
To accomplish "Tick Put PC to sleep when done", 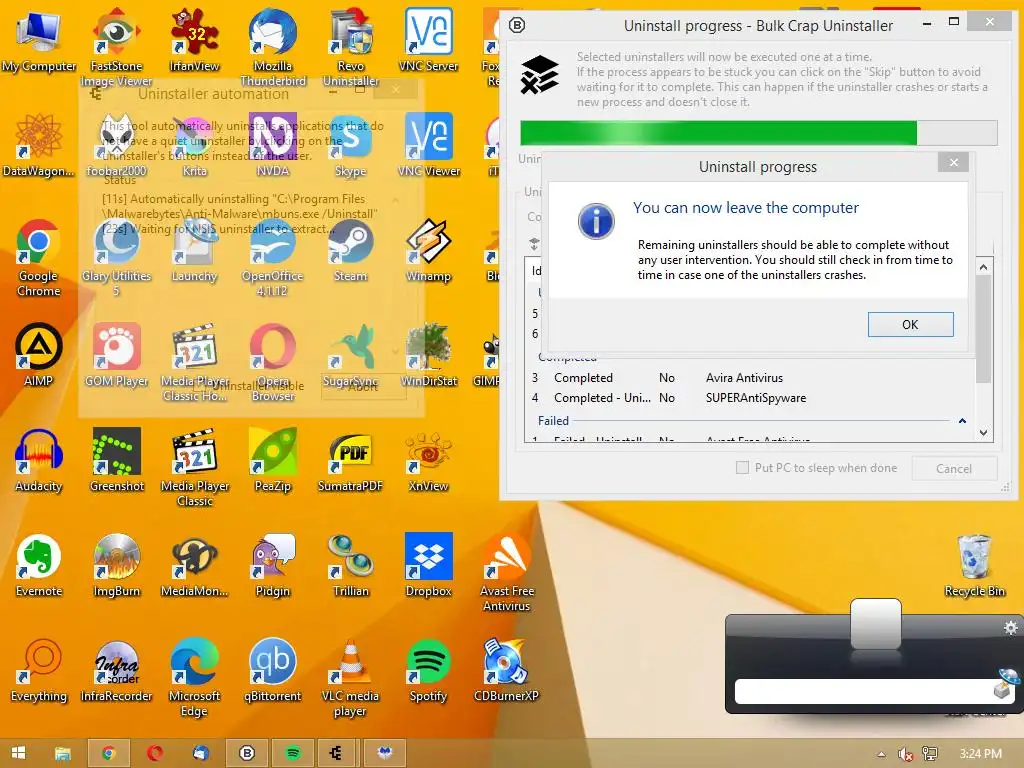I will tap(743, 468).
